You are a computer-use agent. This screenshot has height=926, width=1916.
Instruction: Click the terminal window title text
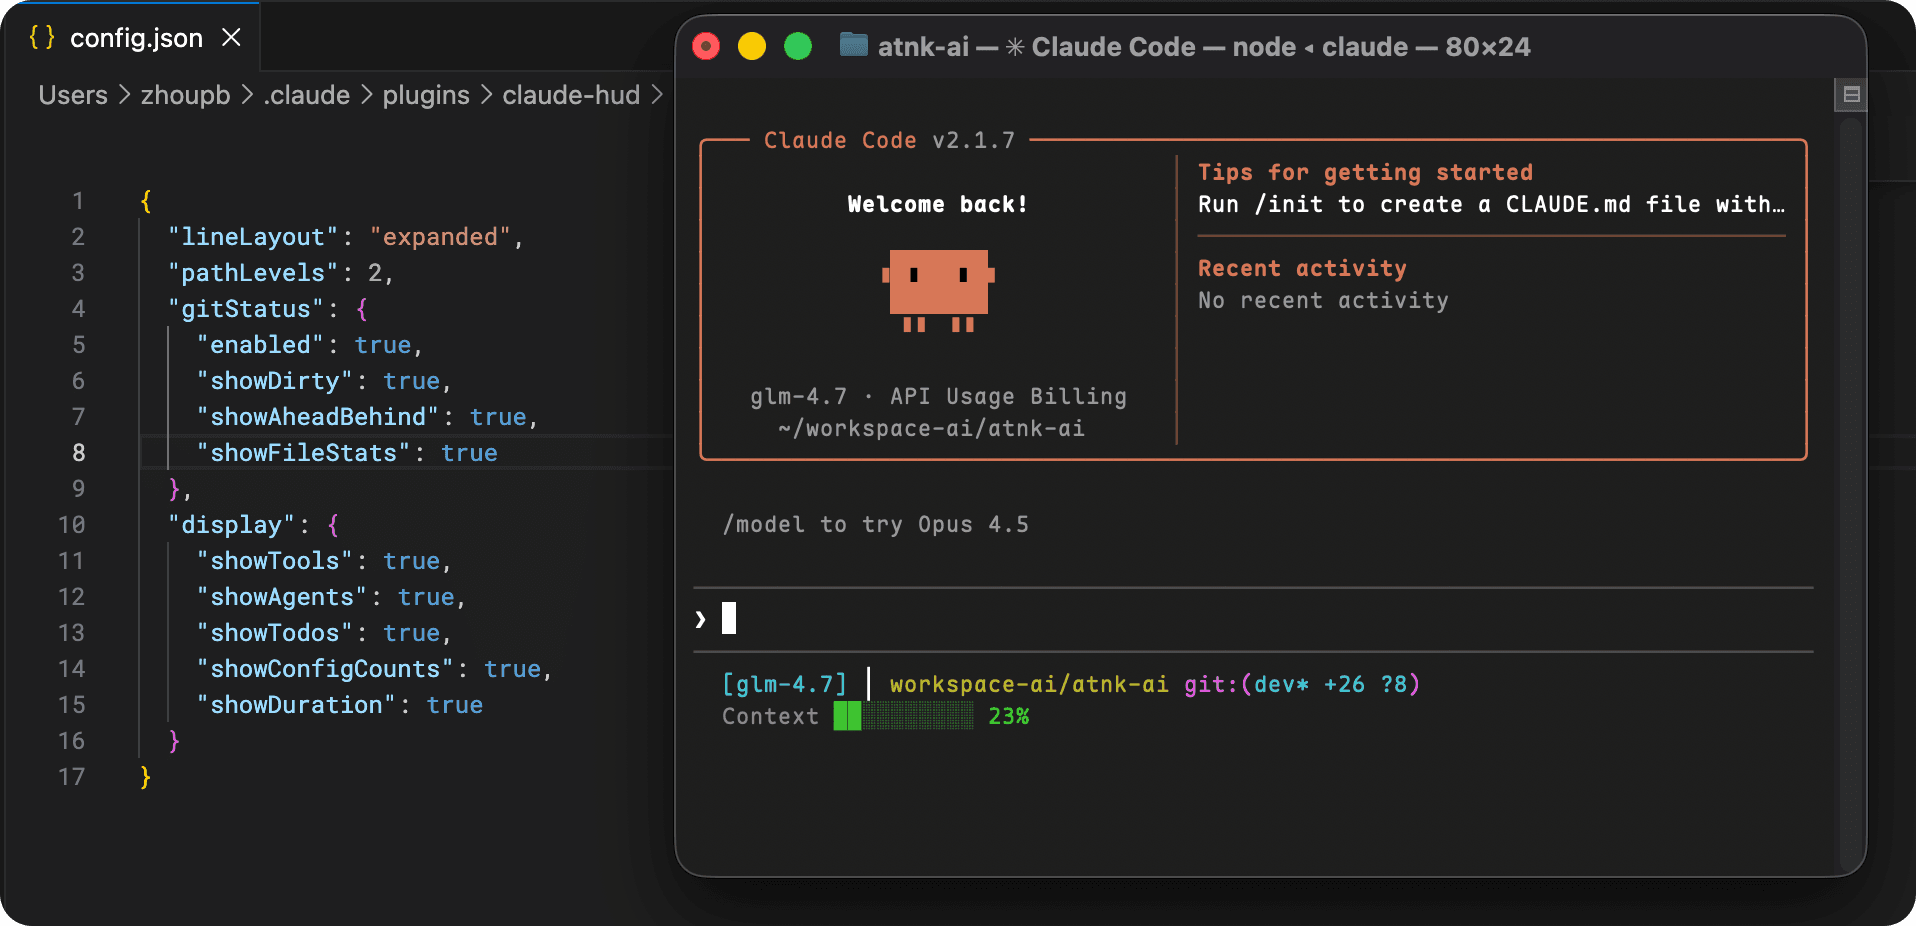point(1204,47)
